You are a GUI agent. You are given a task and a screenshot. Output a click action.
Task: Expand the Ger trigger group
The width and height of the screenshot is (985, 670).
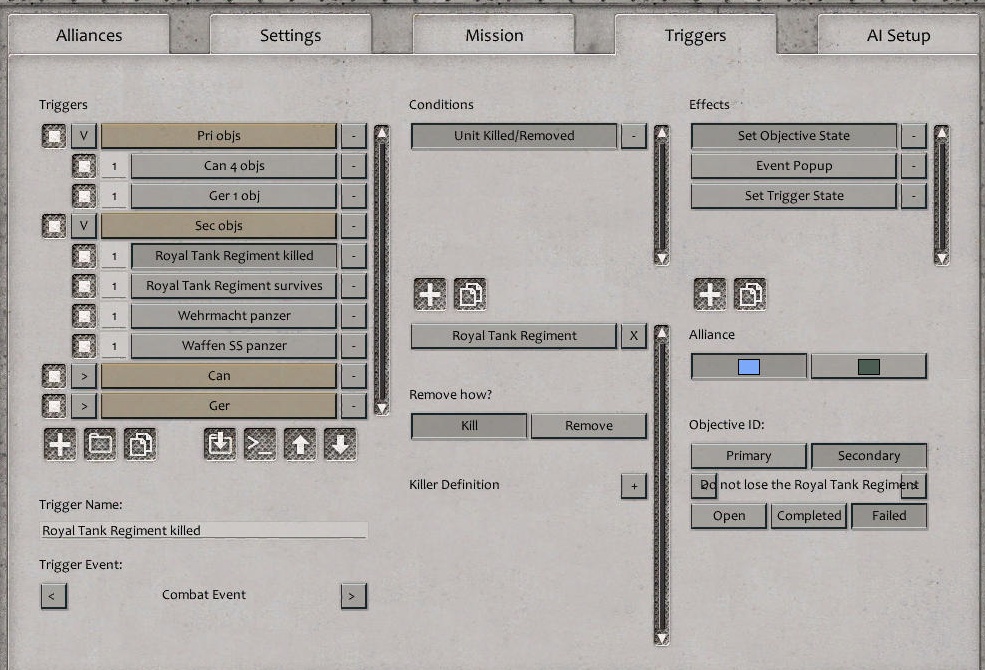83,405
